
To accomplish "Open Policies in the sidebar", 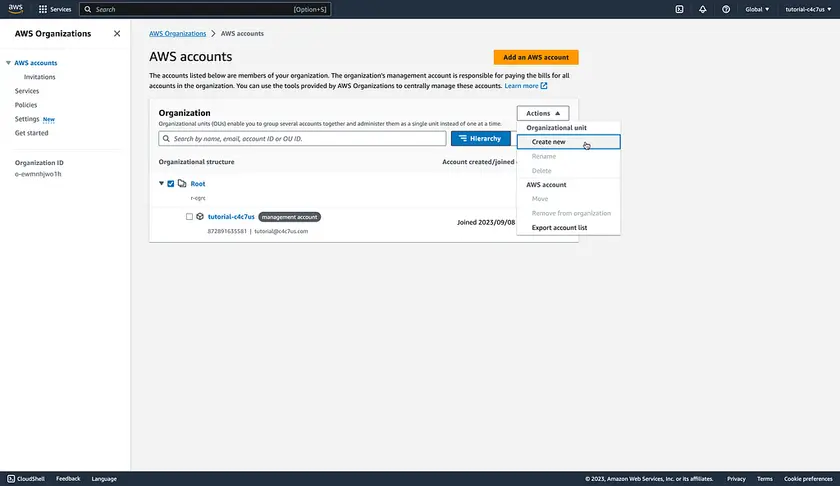I will (26, 104).
